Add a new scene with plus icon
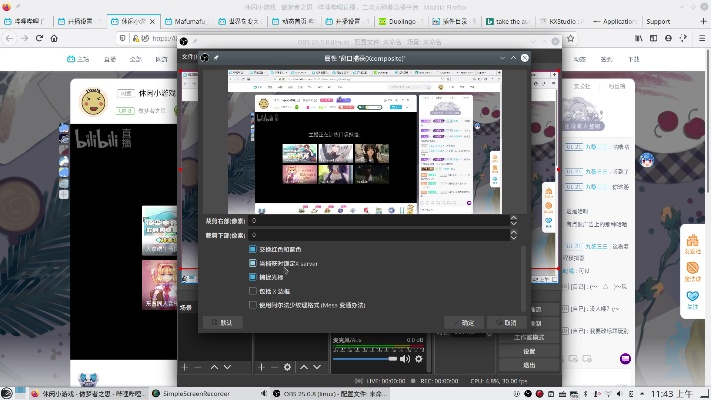This screenshot has width=711, height=400. pyautogui.click(x=184, y=367)
